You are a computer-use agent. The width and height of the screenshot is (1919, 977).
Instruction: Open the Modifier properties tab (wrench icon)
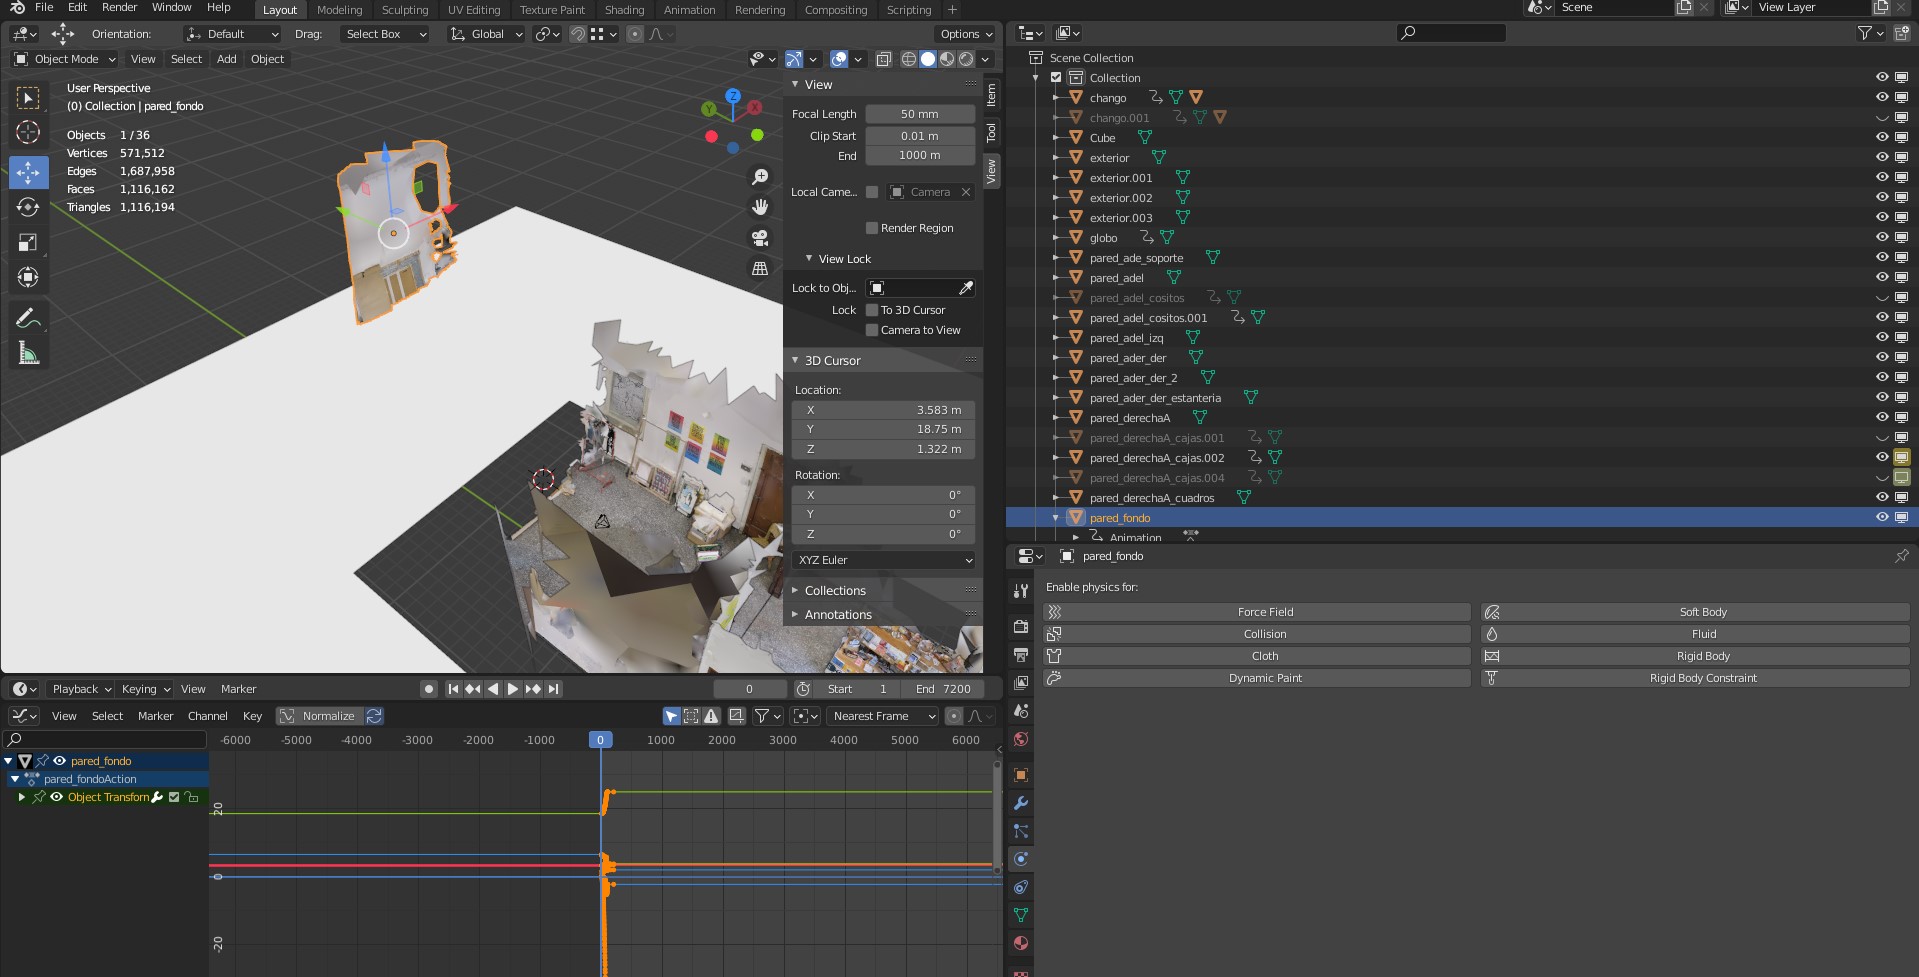pyautogui.click(x=1019, y=803)
